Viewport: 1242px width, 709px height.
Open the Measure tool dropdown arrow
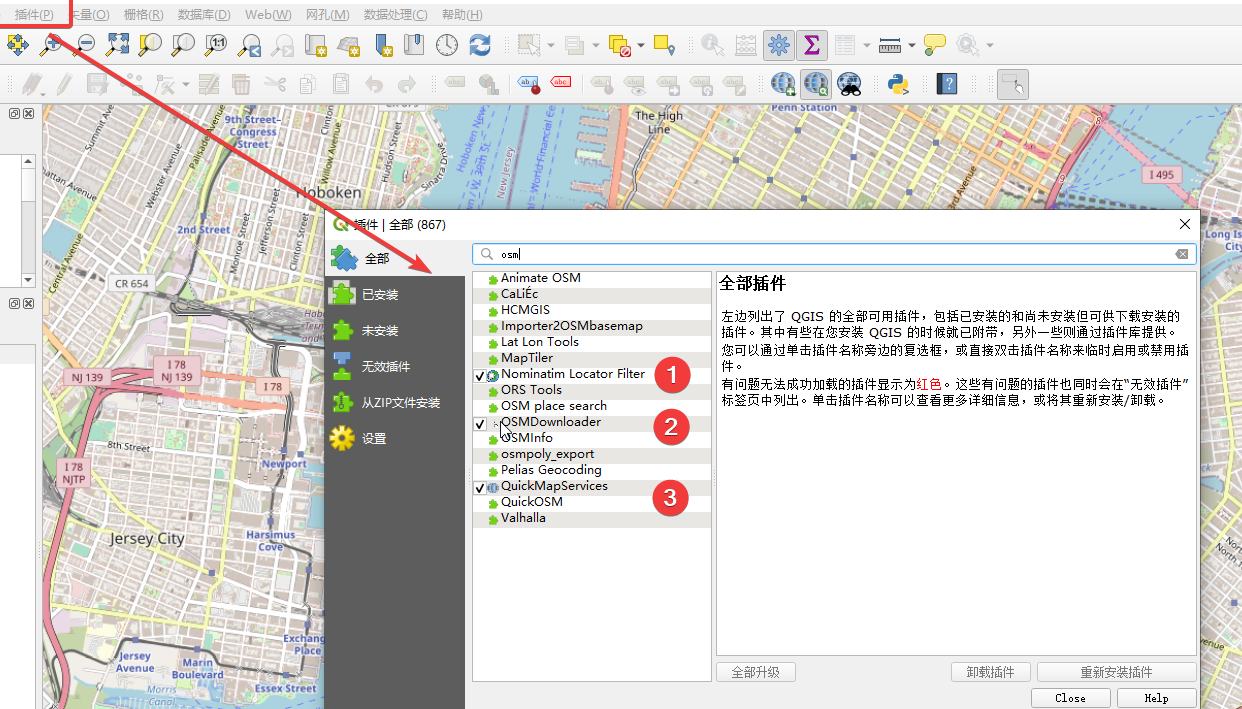pyautogui.click(x=911, y=44)
